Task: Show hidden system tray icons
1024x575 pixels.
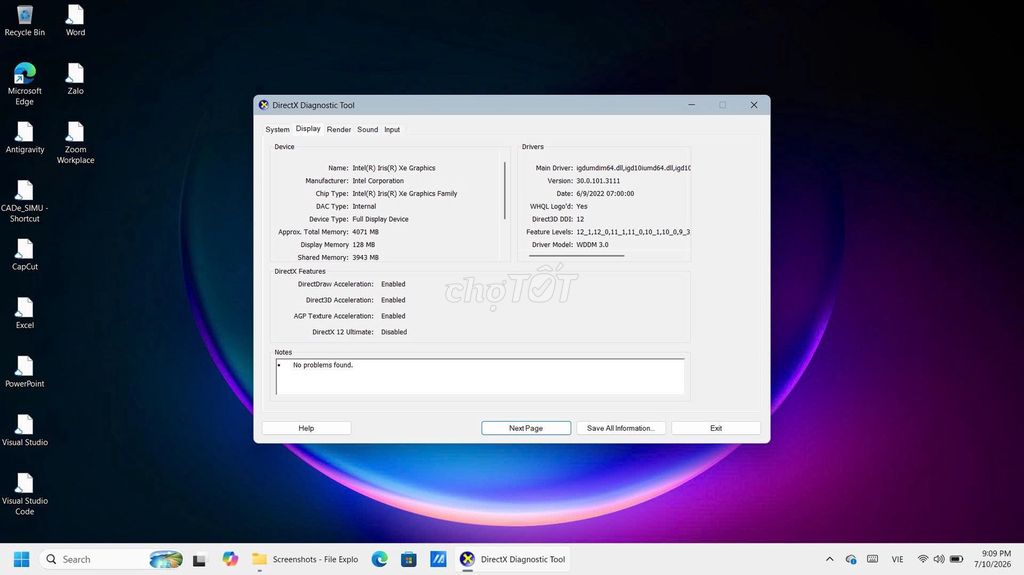Action: [829, 559]
